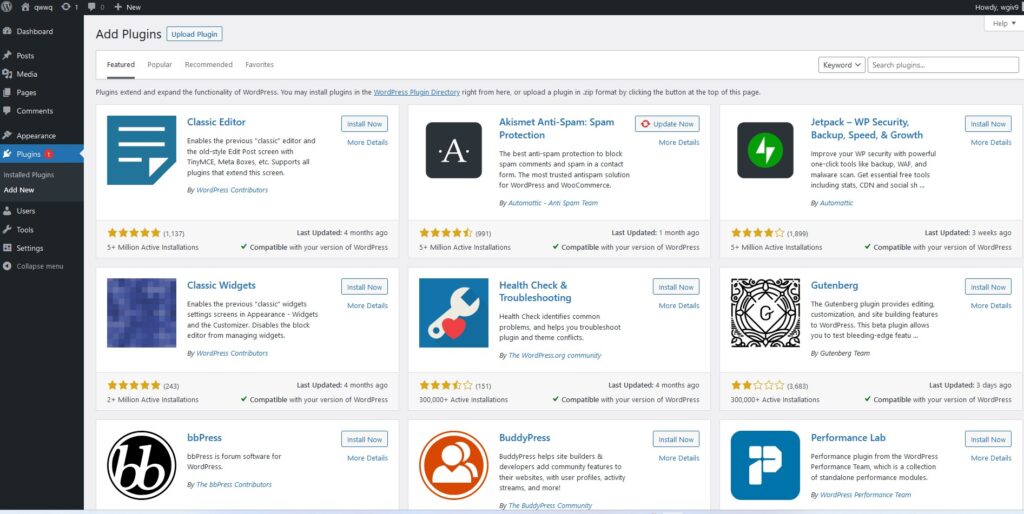Viewport: 1024px width, 514px height.
Task: Switch to the Popular tab
Action: click(159, 65)
